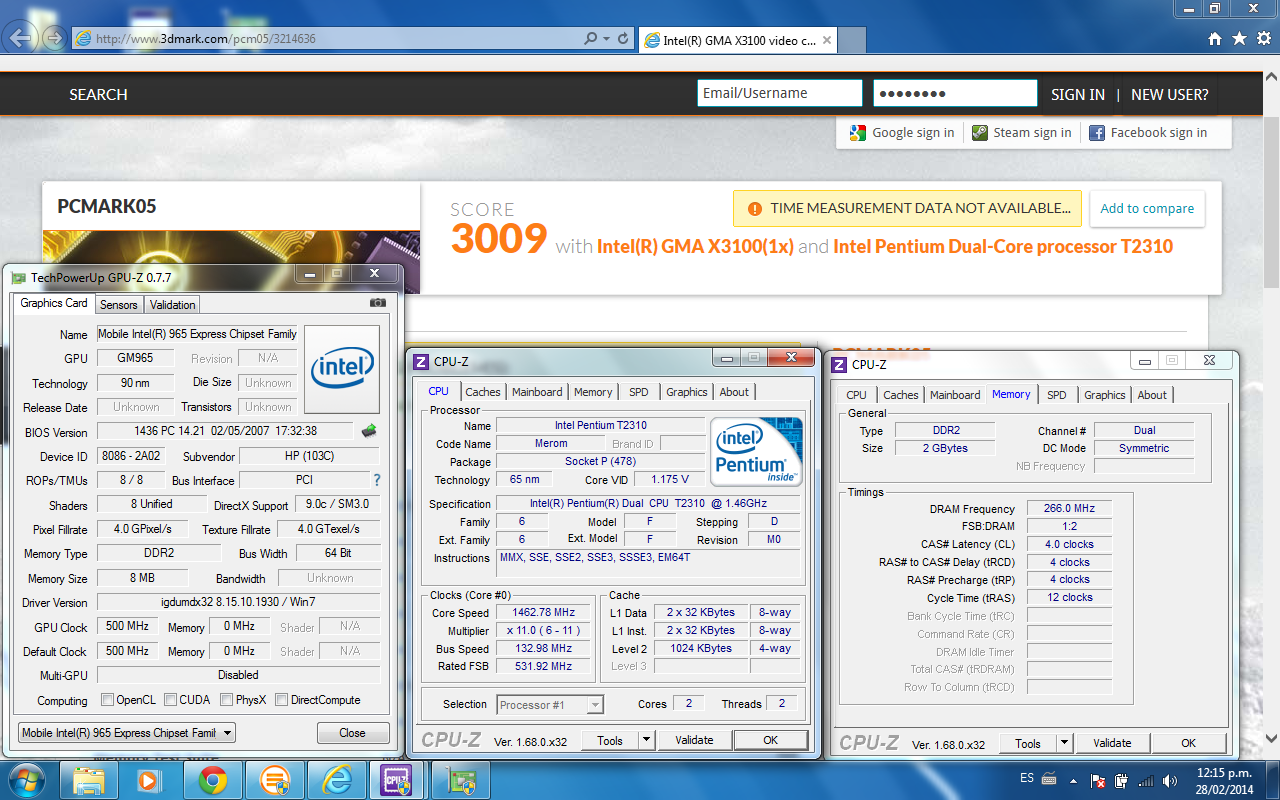Click the browser forward arrow

tap(54, 38)
